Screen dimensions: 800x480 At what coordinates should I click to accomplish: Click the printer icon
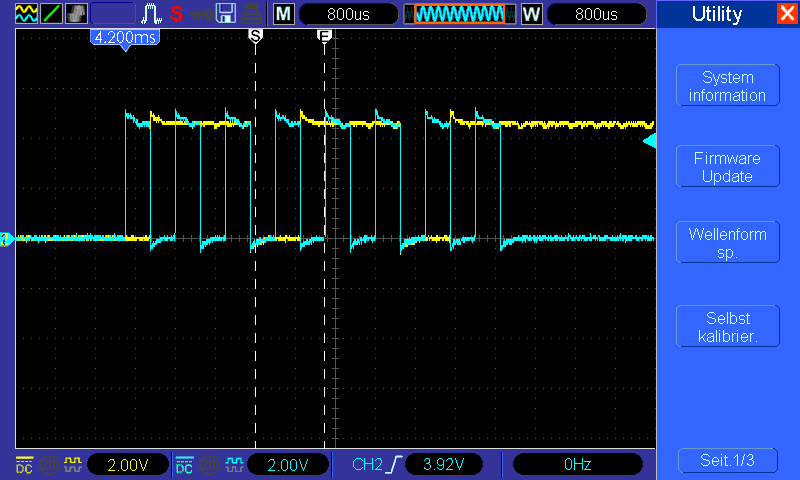252,14
